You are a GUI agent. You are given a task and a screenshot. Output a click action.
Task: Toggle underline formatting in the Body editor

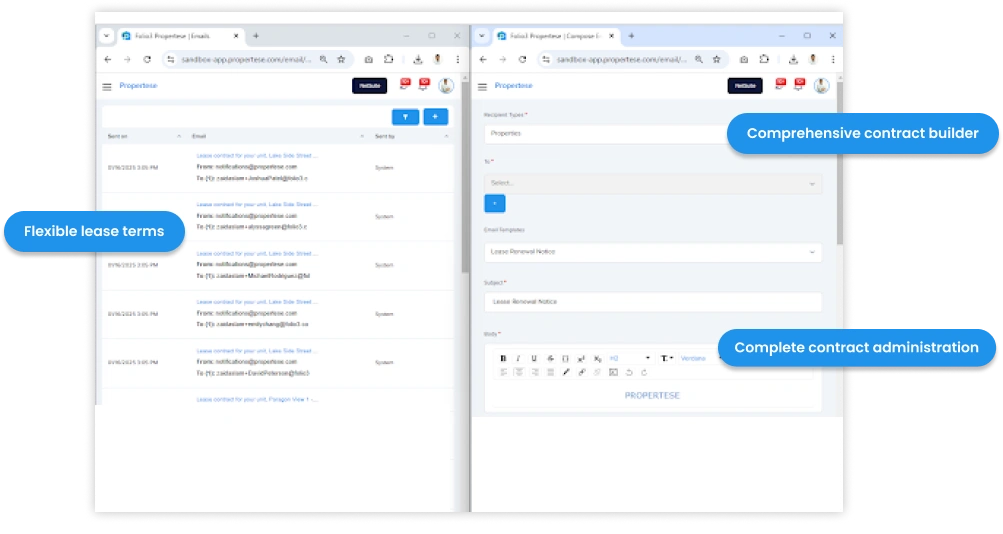(x=534, y=359)
